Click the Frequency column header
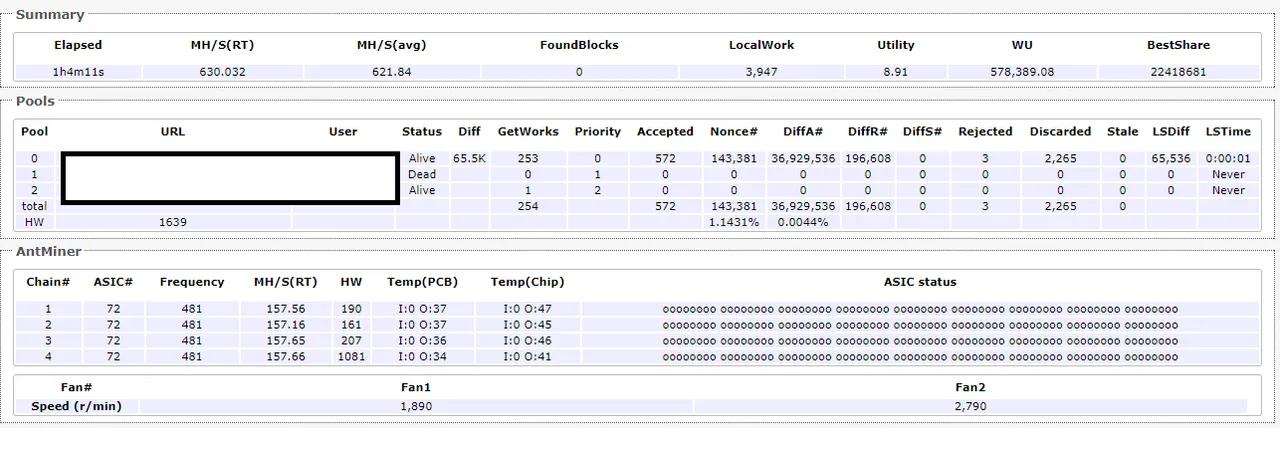1280x458 pixels. (192, 282)
